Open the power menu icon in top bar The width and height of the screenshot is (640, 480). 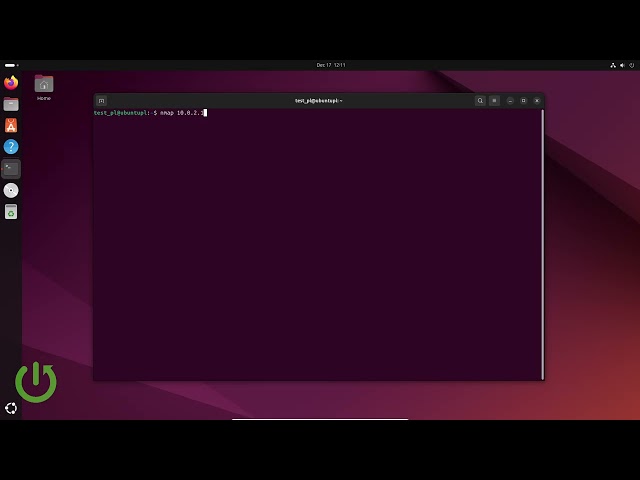tap(632, 65)
